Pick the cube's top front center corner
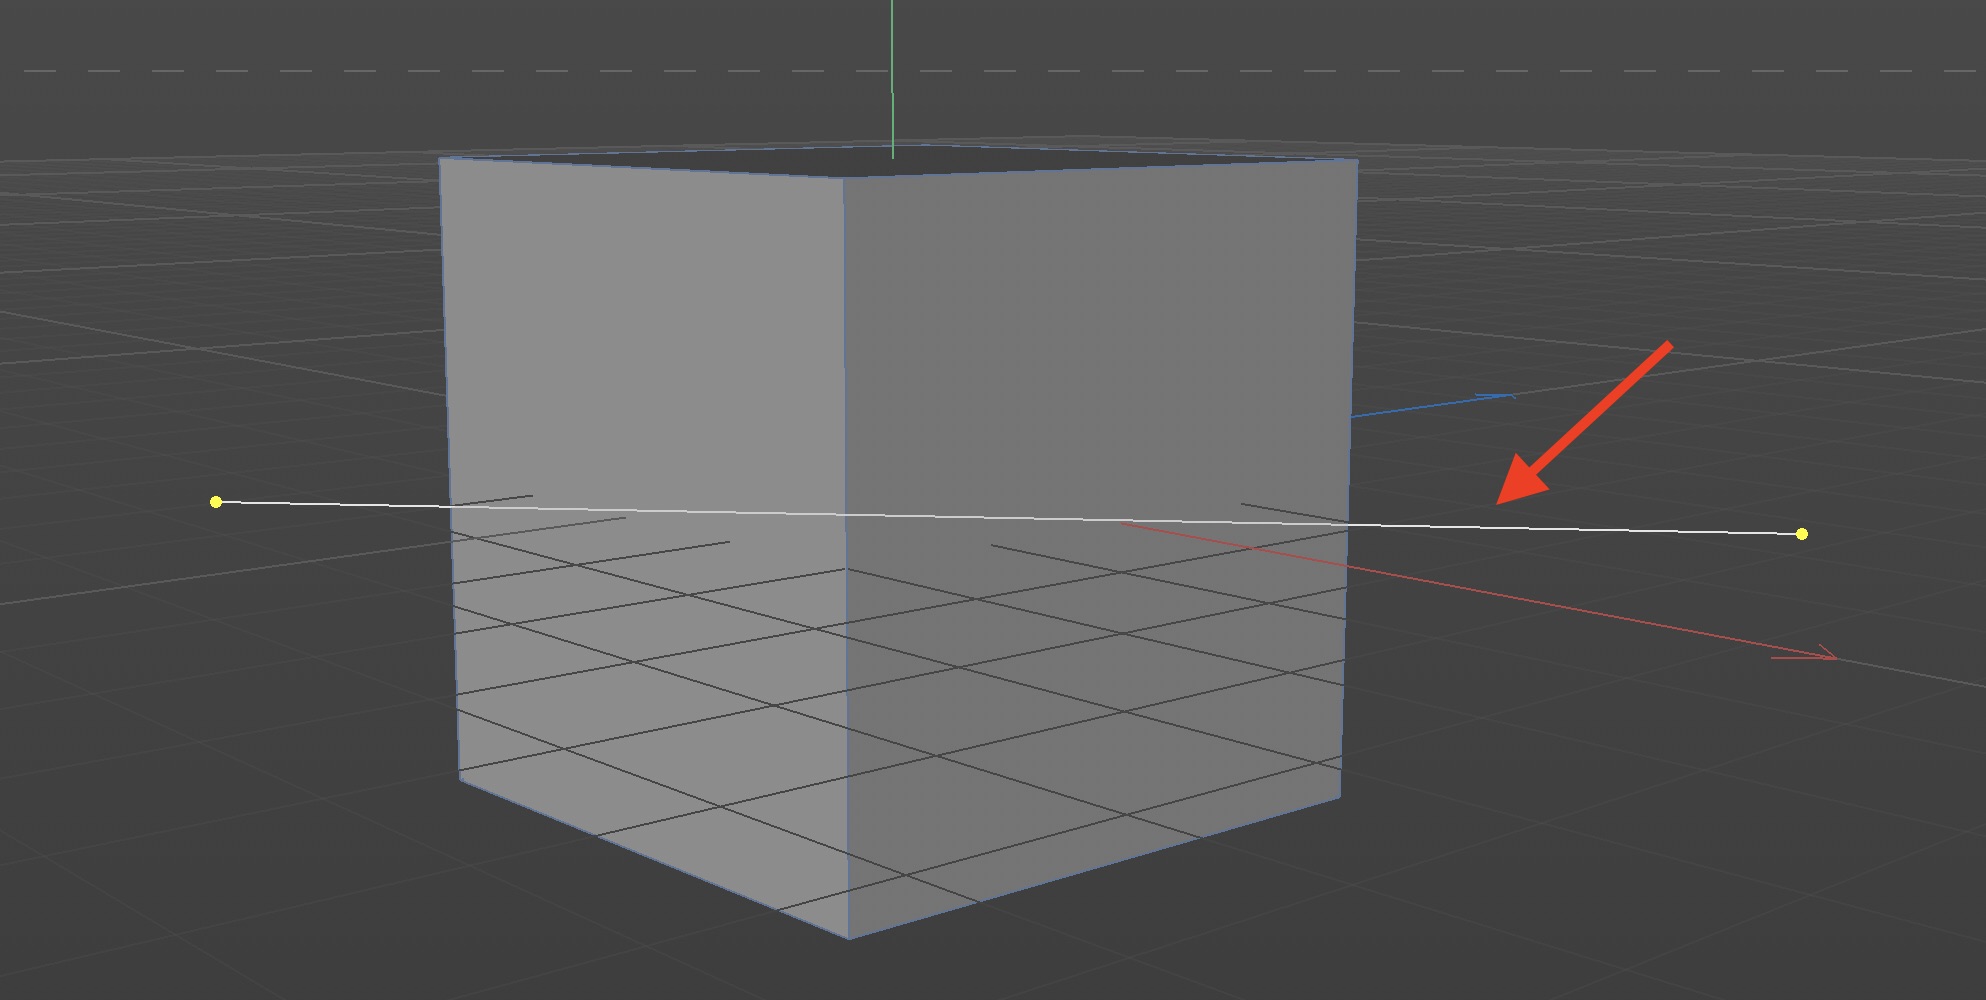The width and height of the screenshot is (1986, 1000). pyautogui.click(x=843, y=178)
